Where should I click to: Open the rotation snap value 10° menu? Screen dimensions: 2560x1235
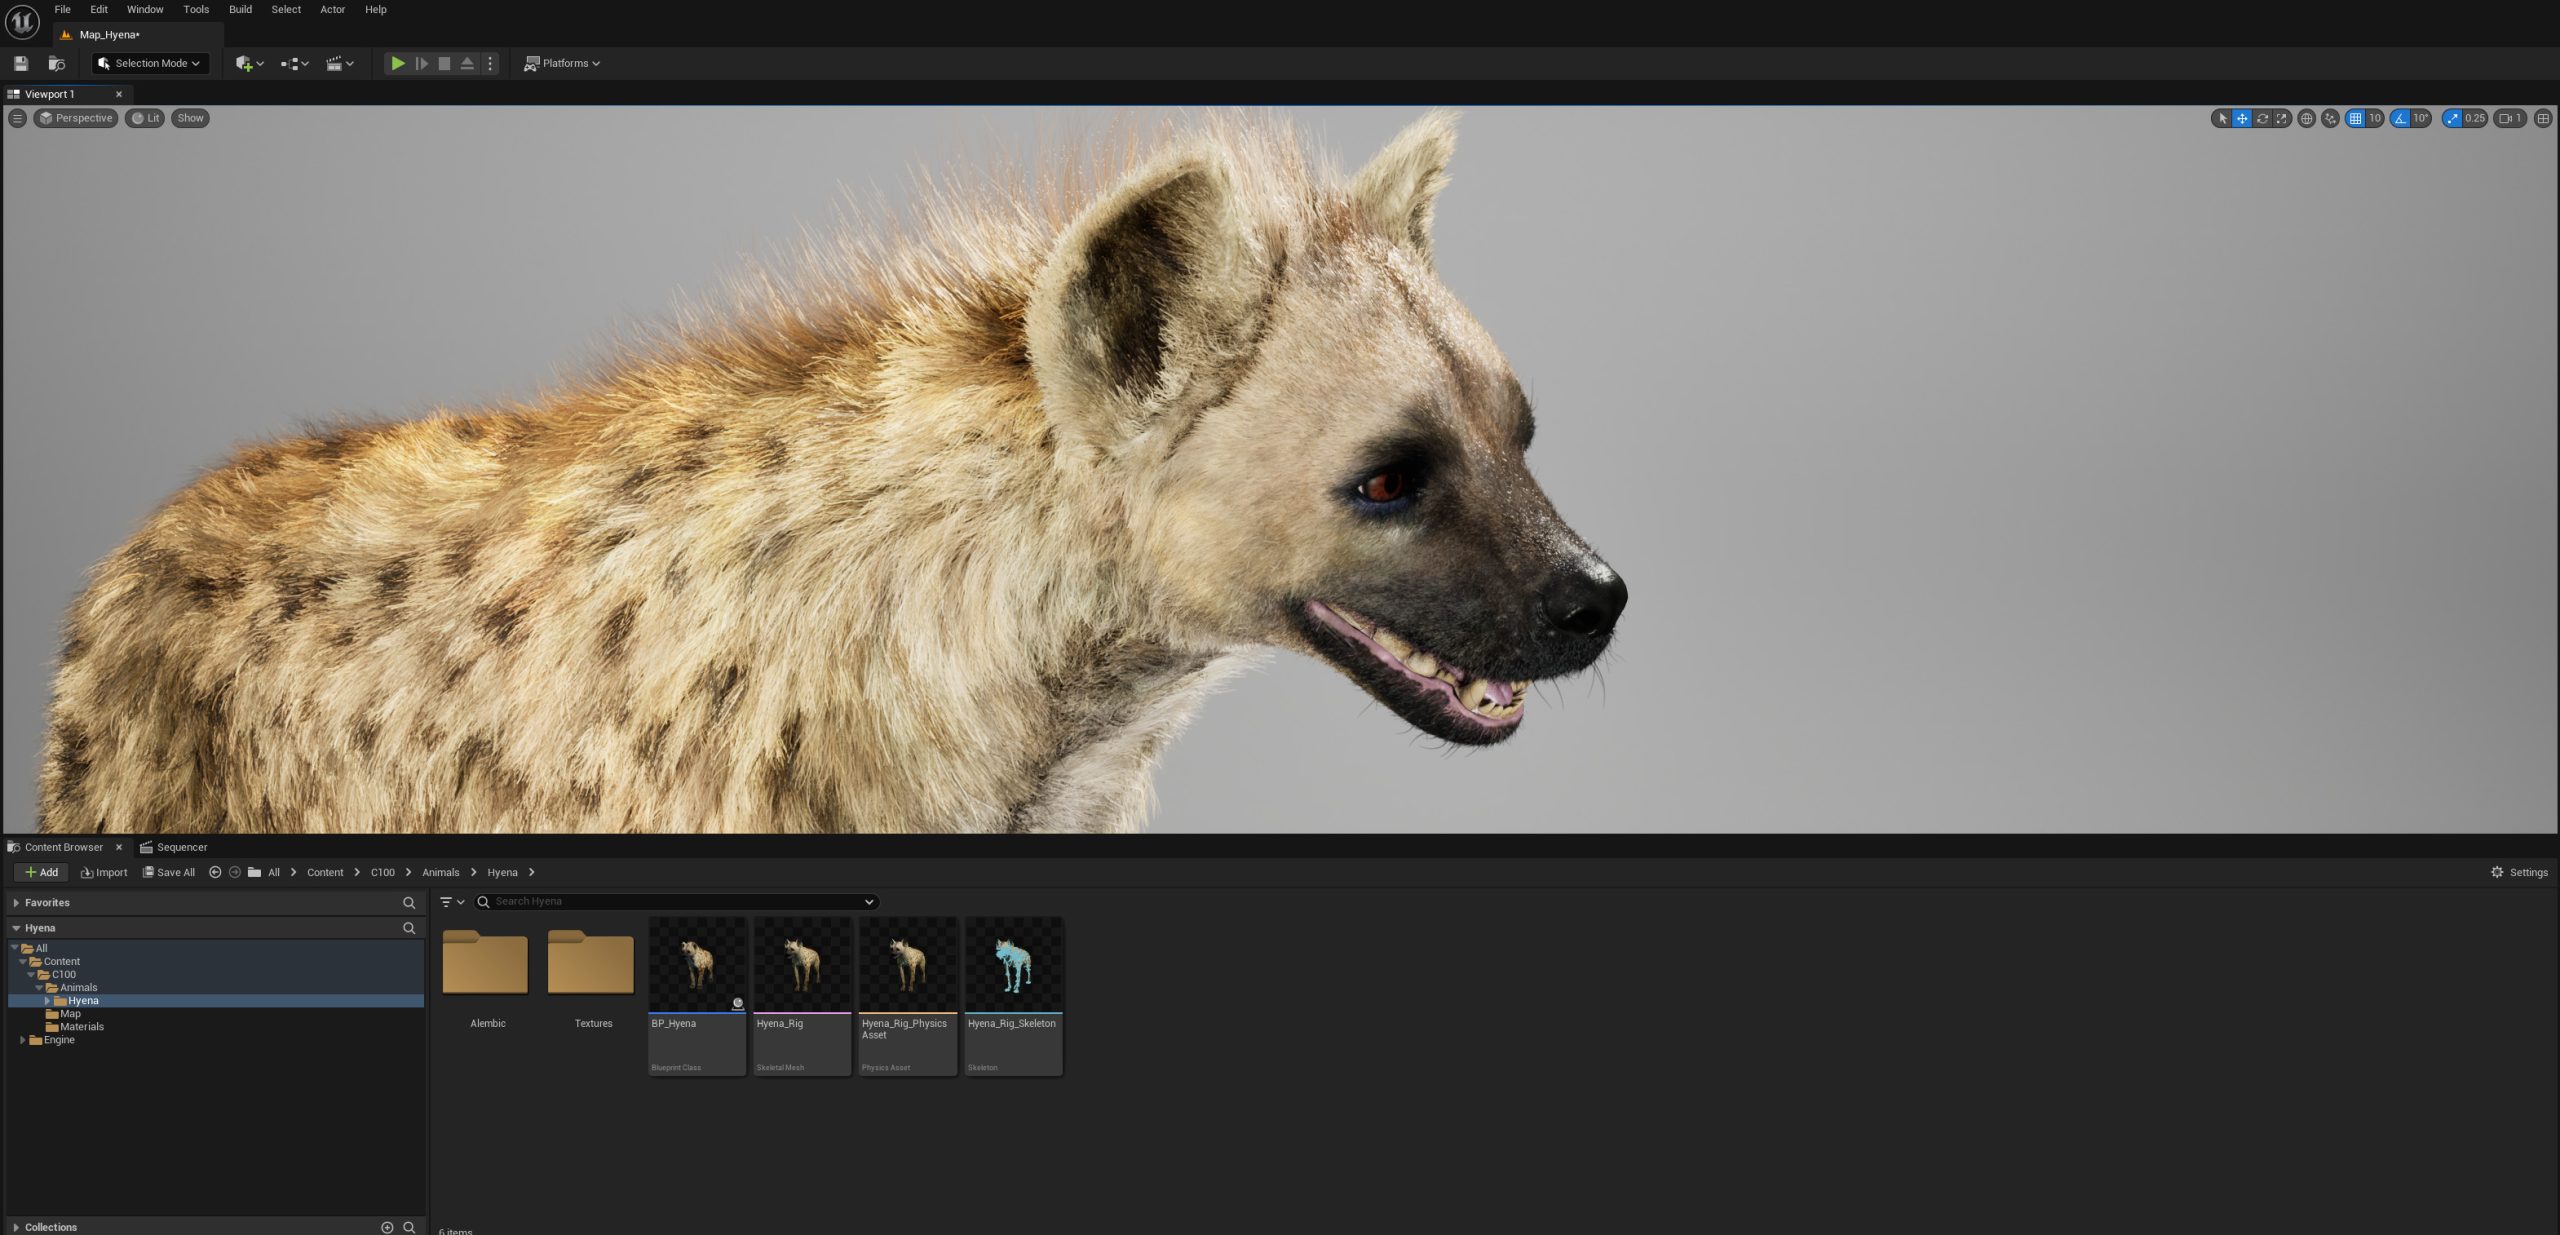[2421, 118]
